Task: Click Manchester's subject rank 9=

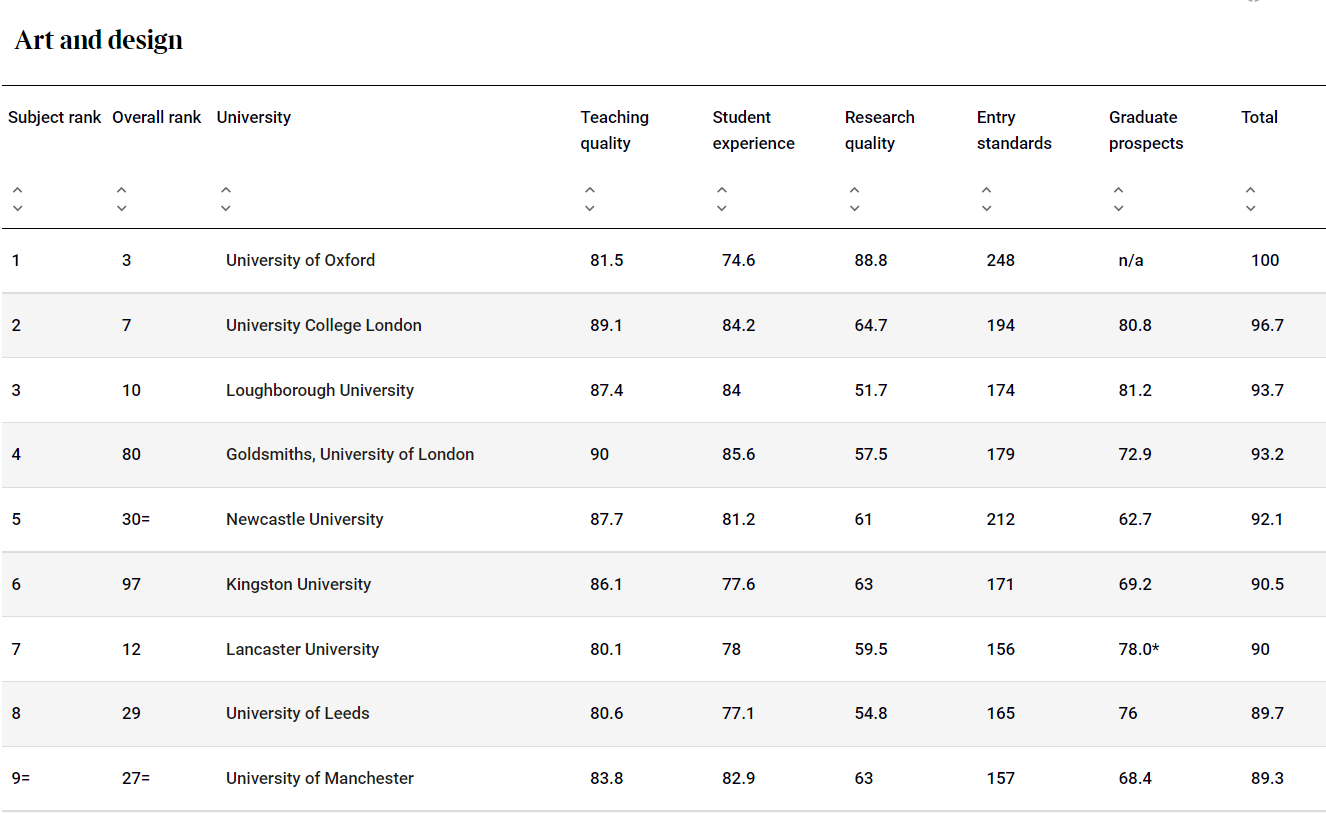Action: [21, 778]
